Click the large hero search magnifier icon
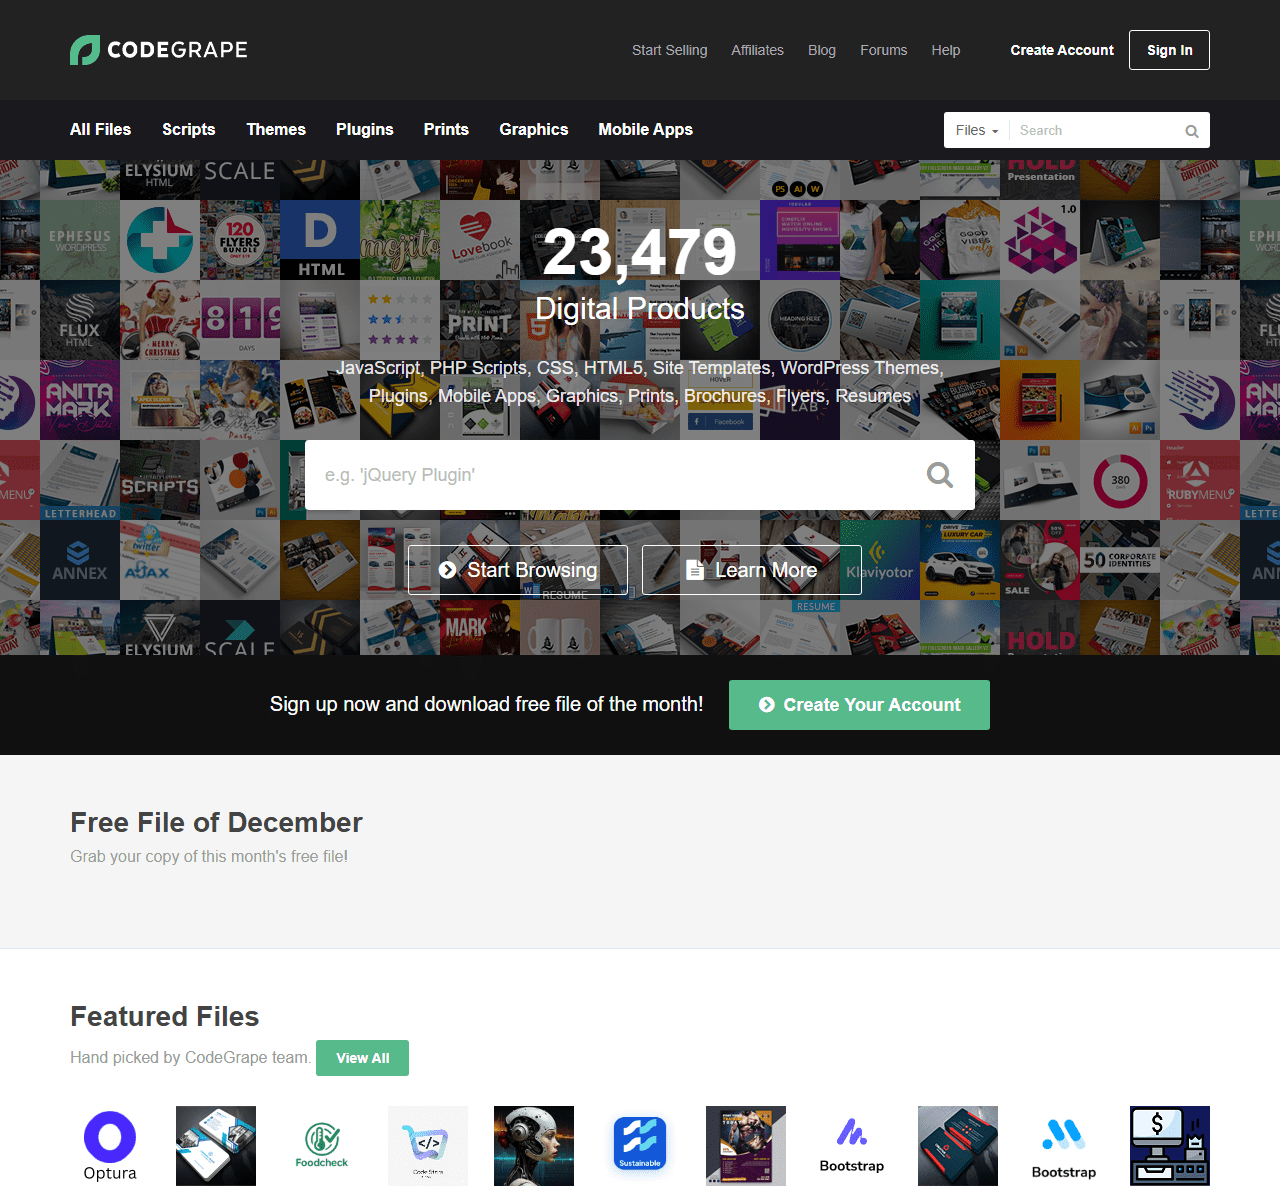The height and width of the screenshot is (1200, 1280). point(939,475)
